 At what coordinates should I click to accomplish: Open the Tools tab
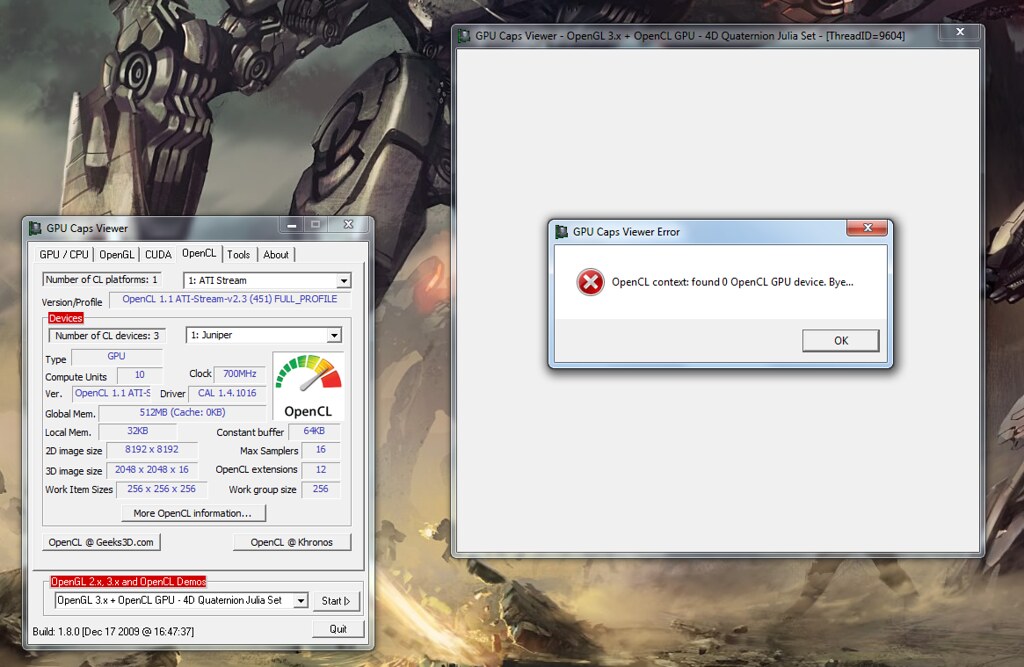tap(238, 255)
